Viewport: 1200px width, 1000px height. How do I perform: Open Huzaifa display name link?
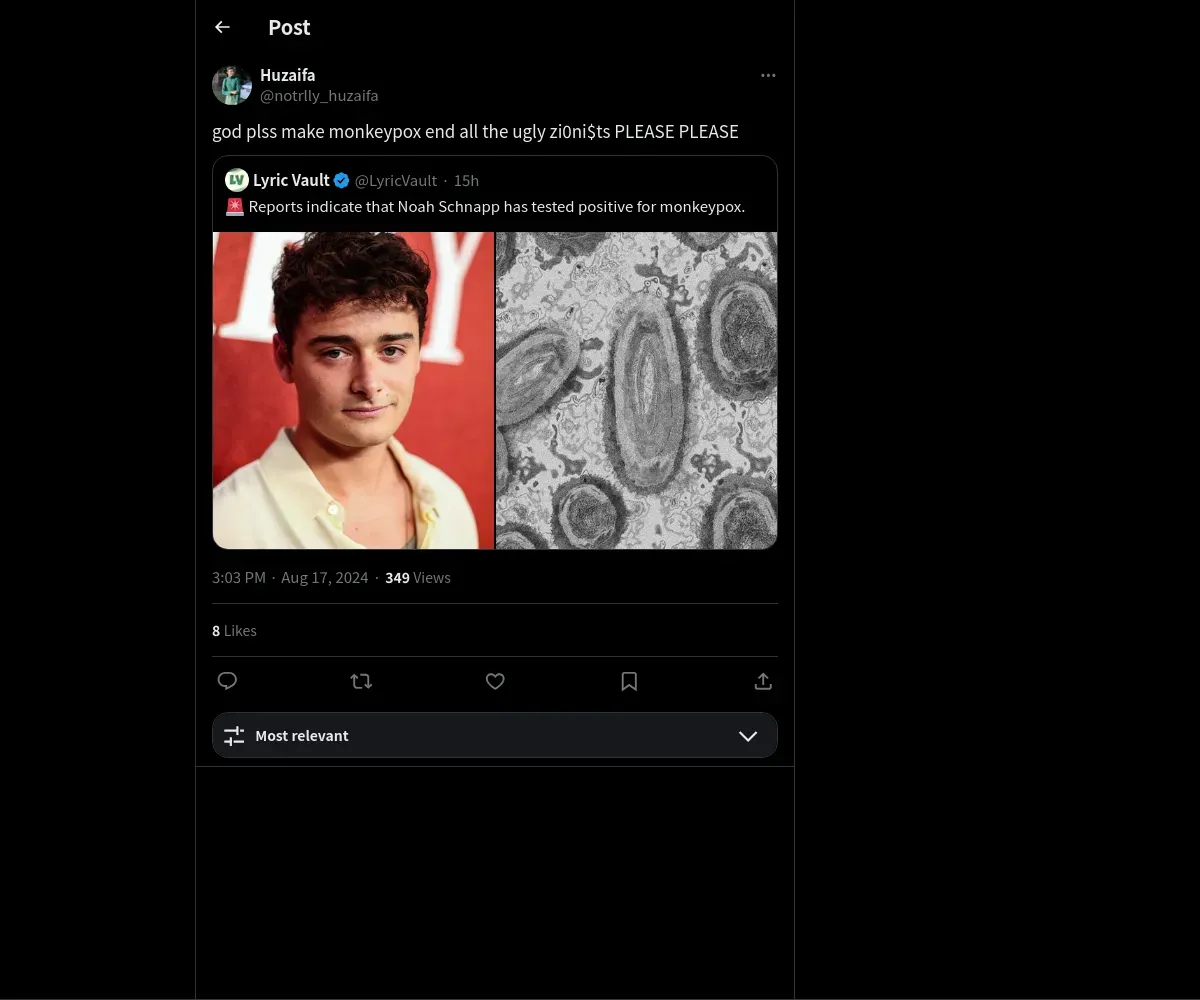287,75
